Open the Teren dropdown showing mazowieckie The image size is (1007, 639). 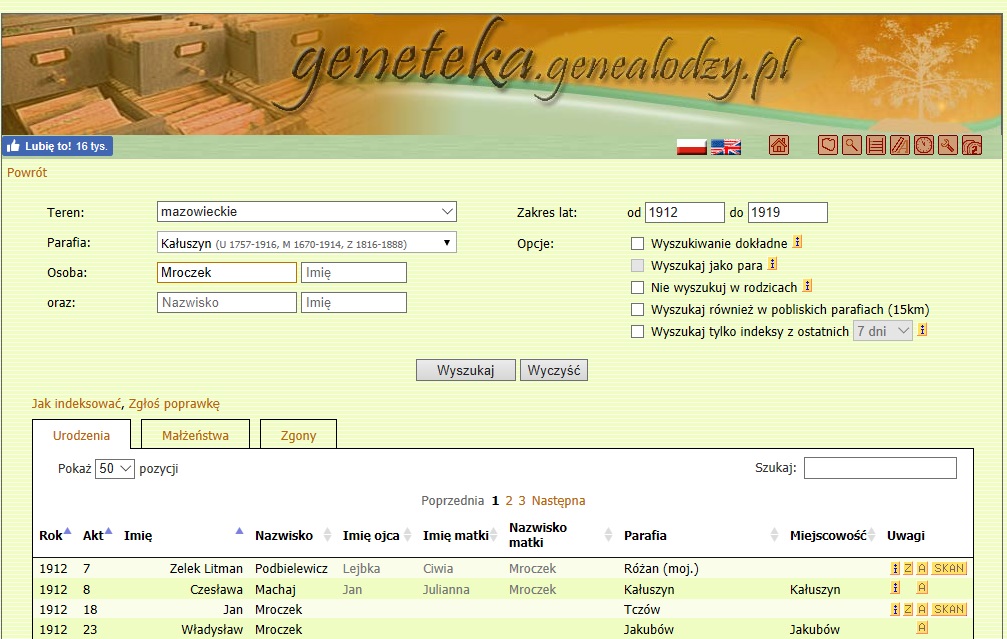point(307,212)
